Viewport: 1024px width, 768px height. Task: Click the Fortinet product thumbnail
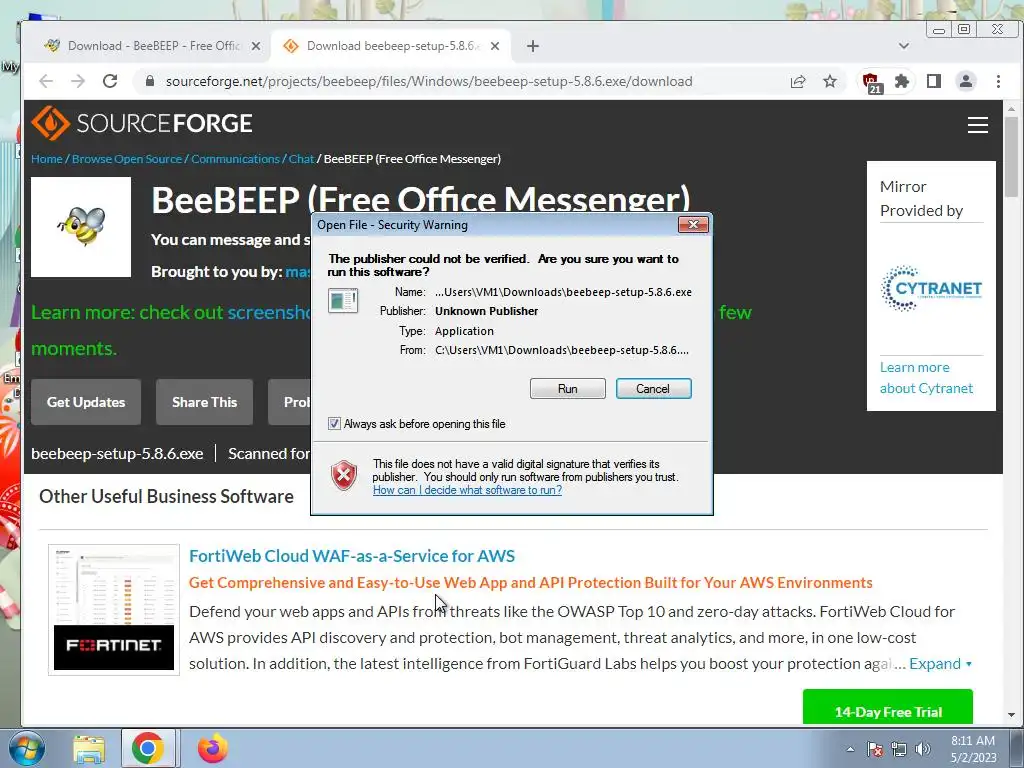114,609
